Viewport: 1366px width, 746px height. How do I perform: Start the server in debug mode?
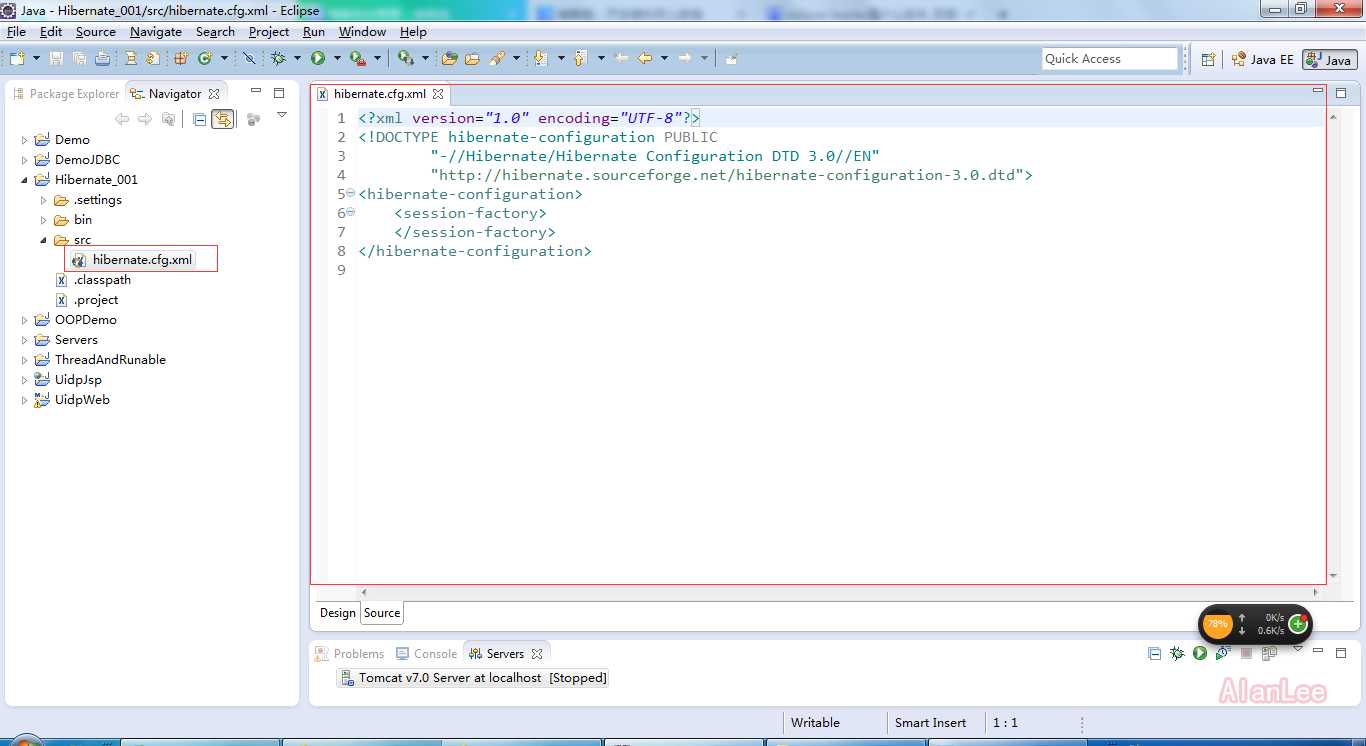click(1177, 653)
